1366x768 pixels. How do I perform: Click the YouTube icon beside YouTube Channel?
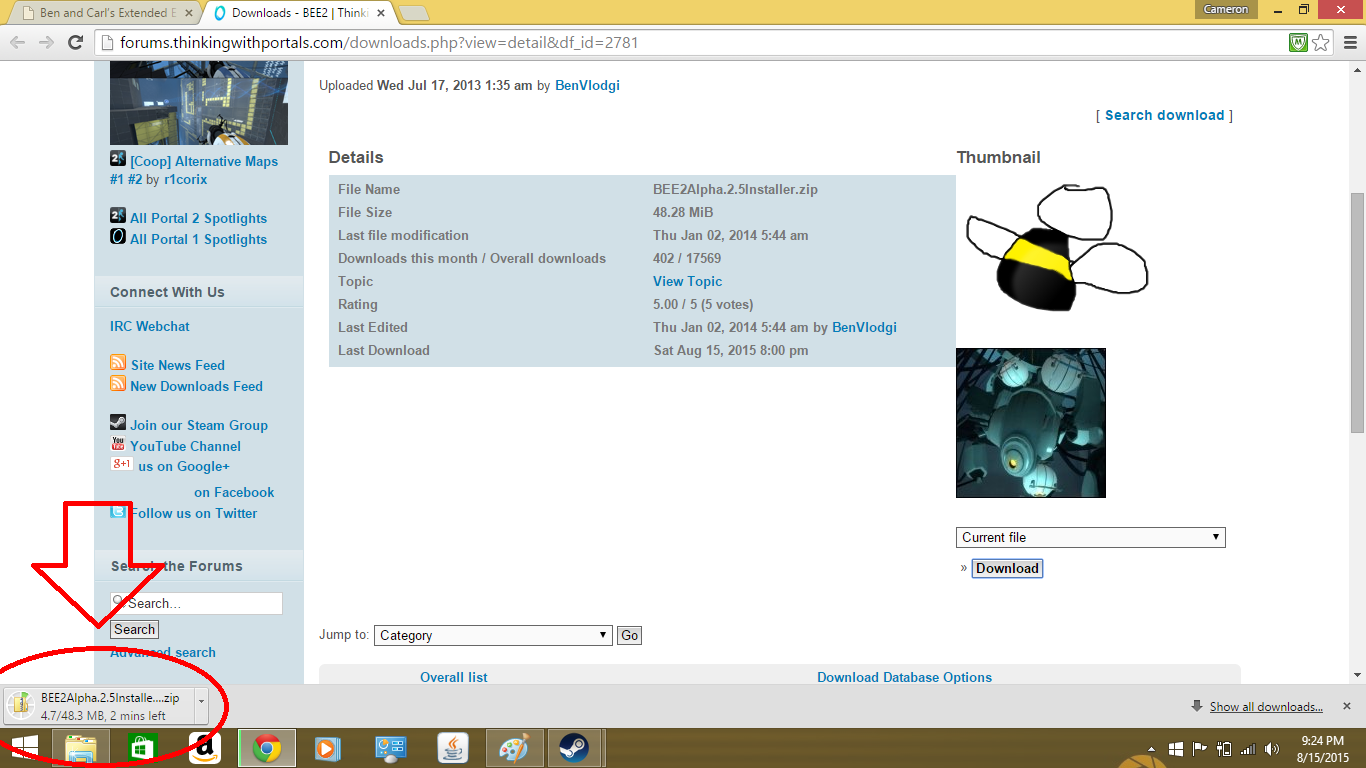(x=118, y=444)
